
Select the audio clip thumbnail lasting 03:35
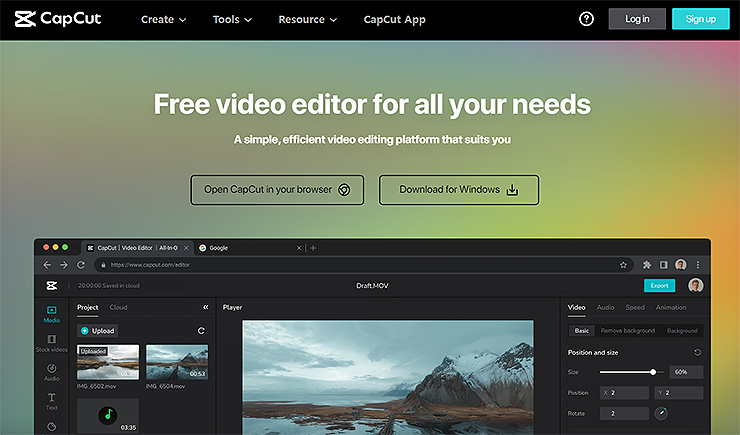coord(108,416)
